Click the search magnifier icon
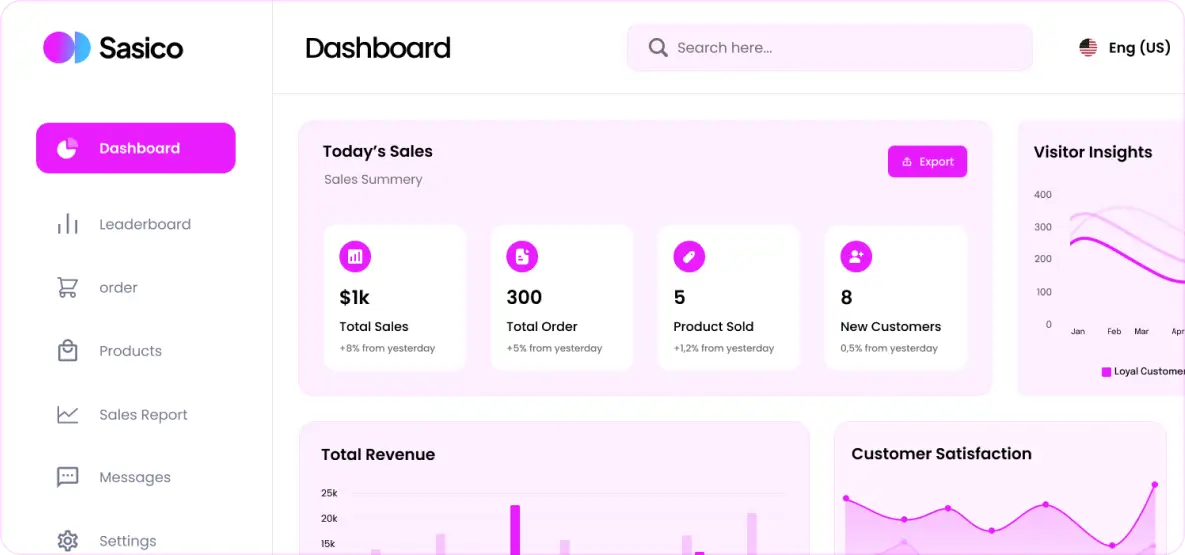The height and width of the screenshot is (555, 1185). (x=658, y=48)
